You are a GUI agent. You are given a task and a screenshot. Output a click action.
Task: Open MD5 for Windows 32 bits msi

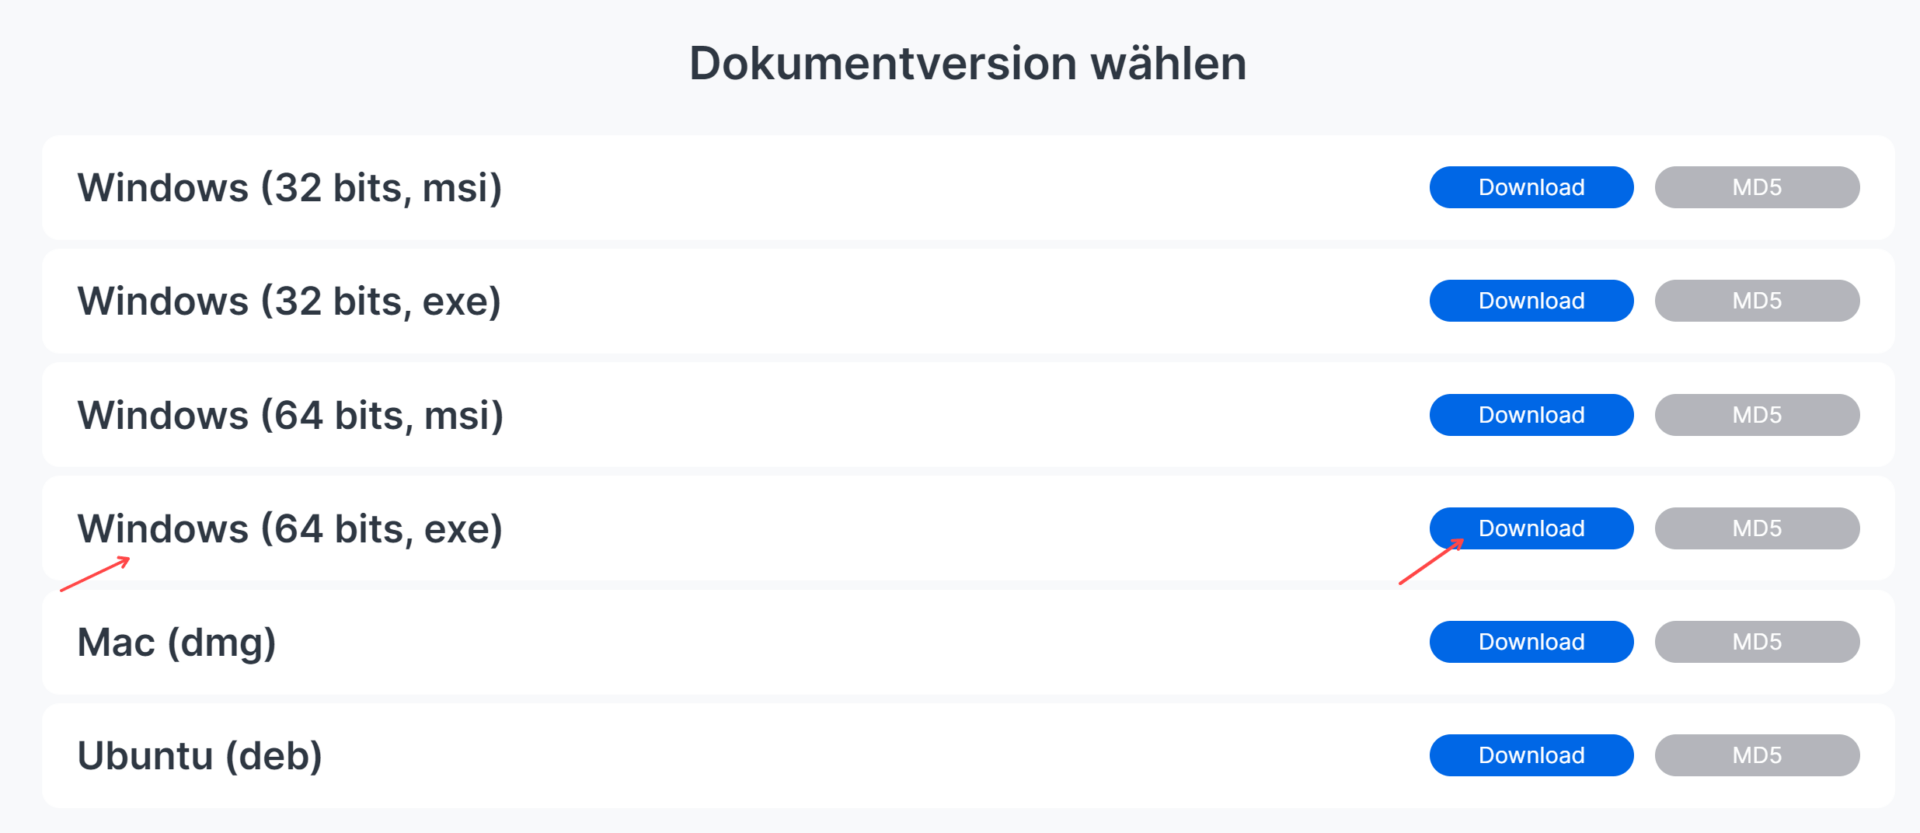(x=1757, y=187)
